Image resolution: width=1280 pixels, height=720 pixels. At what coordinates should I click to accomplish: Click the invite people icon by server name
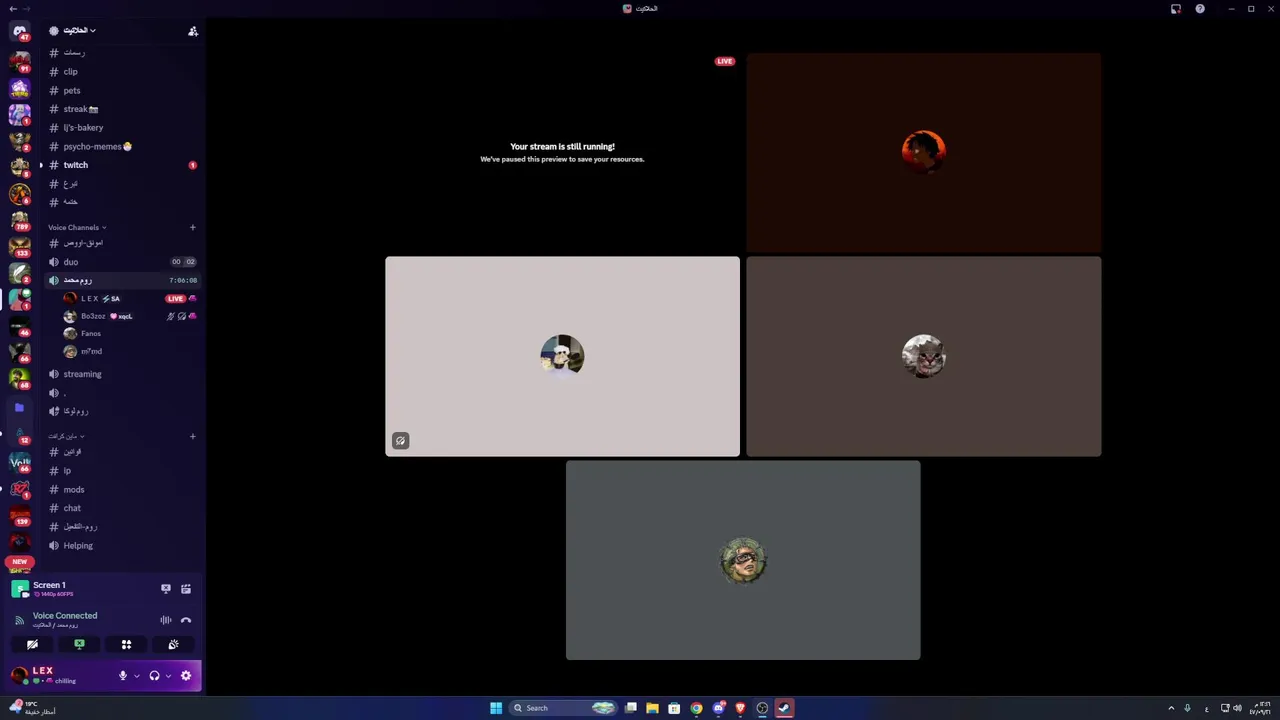[193, 31]
